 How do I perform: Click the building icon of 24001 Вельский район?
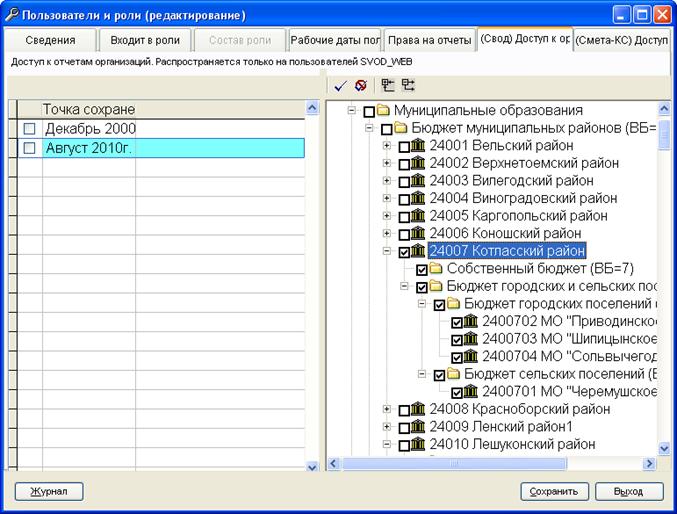point(418,146)
